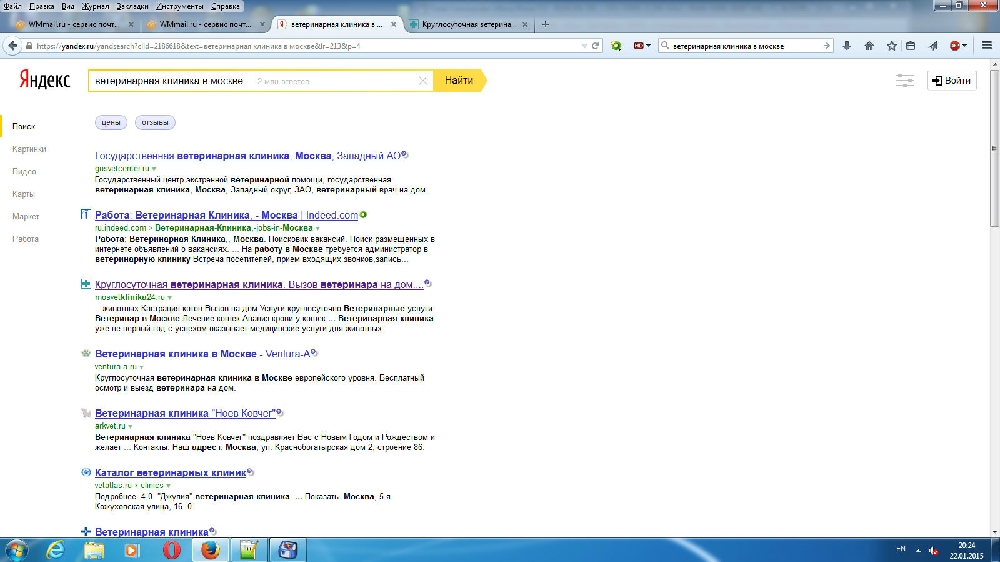This screenshot has height=562, width=1000.
Task: Open Картинки in the Yandex sidebar
Action: [x=29, y=149]
